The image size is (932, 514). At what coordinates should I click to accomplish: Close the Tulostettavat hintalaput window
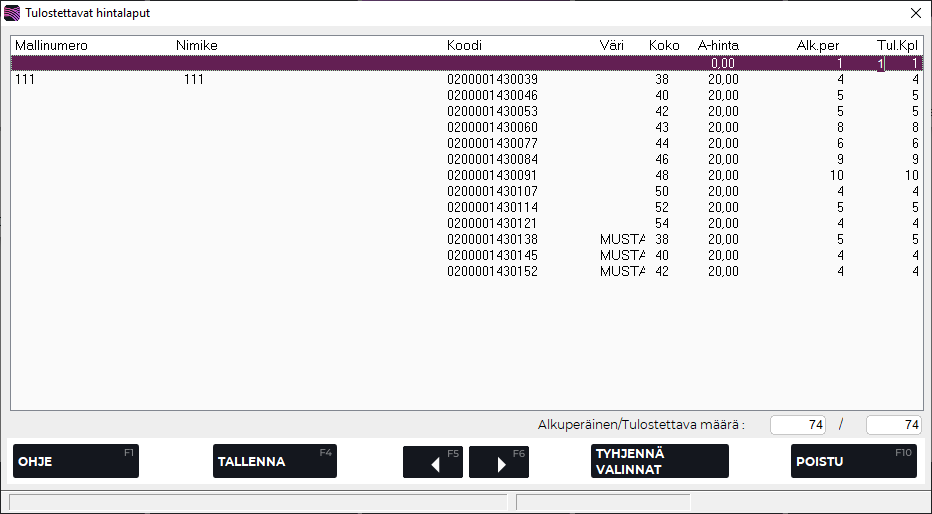pyautogui.click(x=915, y=13)
